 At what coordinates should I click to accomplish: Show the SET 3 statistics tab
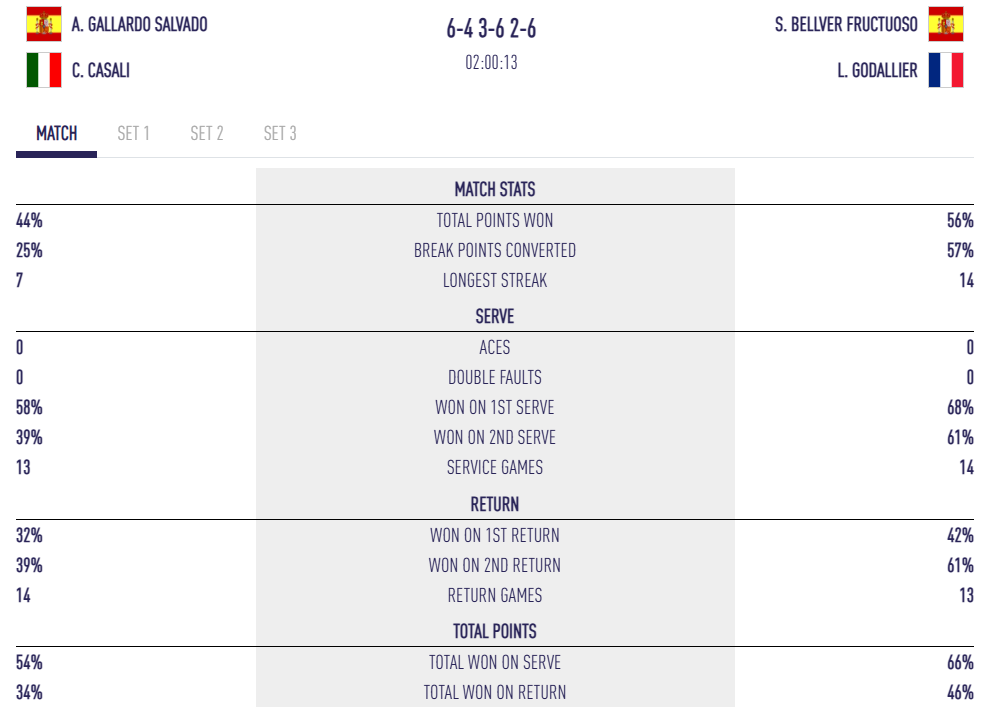tap(280, 134)
